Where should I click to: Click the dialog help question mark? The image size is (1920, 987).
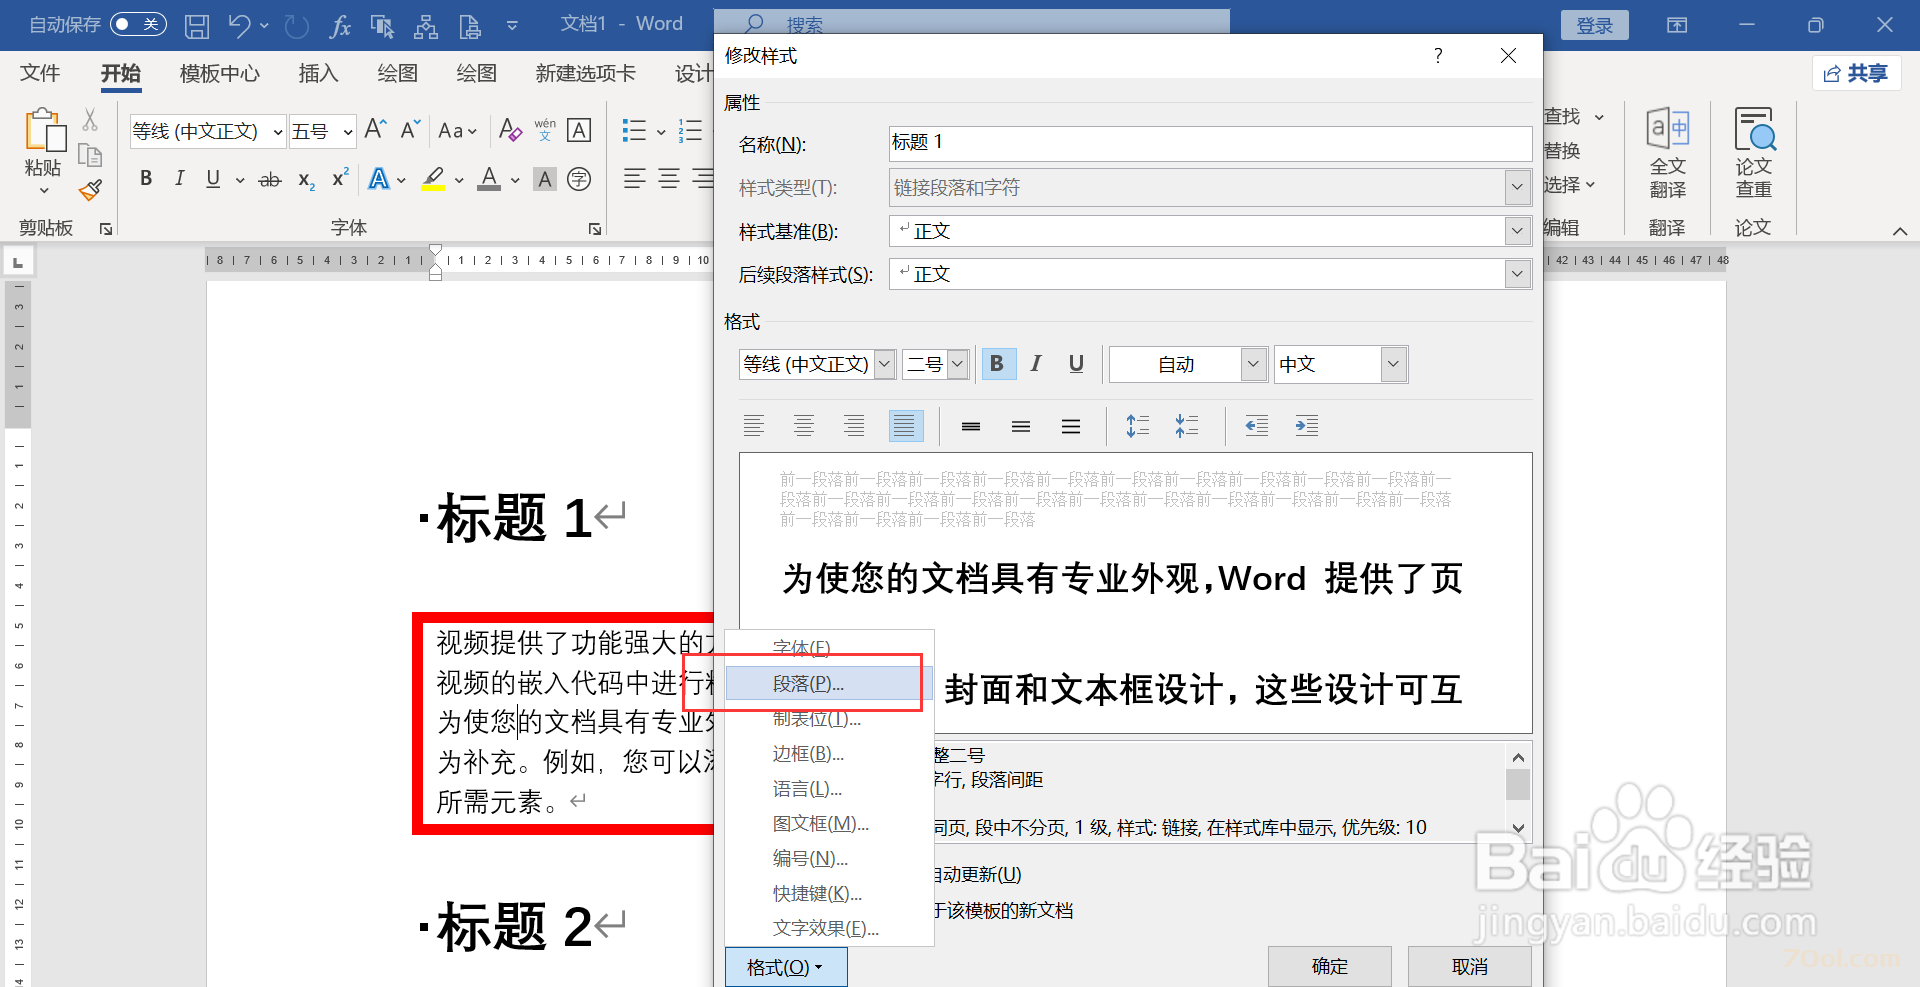[x=1438, y=56]
